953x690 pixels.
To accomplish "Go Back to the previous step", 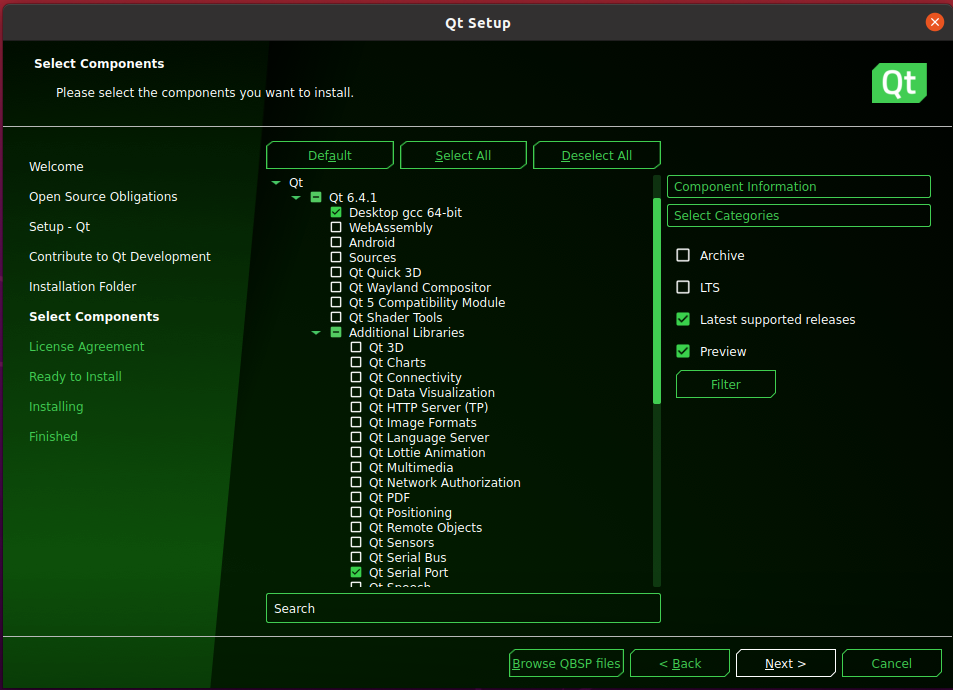I will [680, 663].
